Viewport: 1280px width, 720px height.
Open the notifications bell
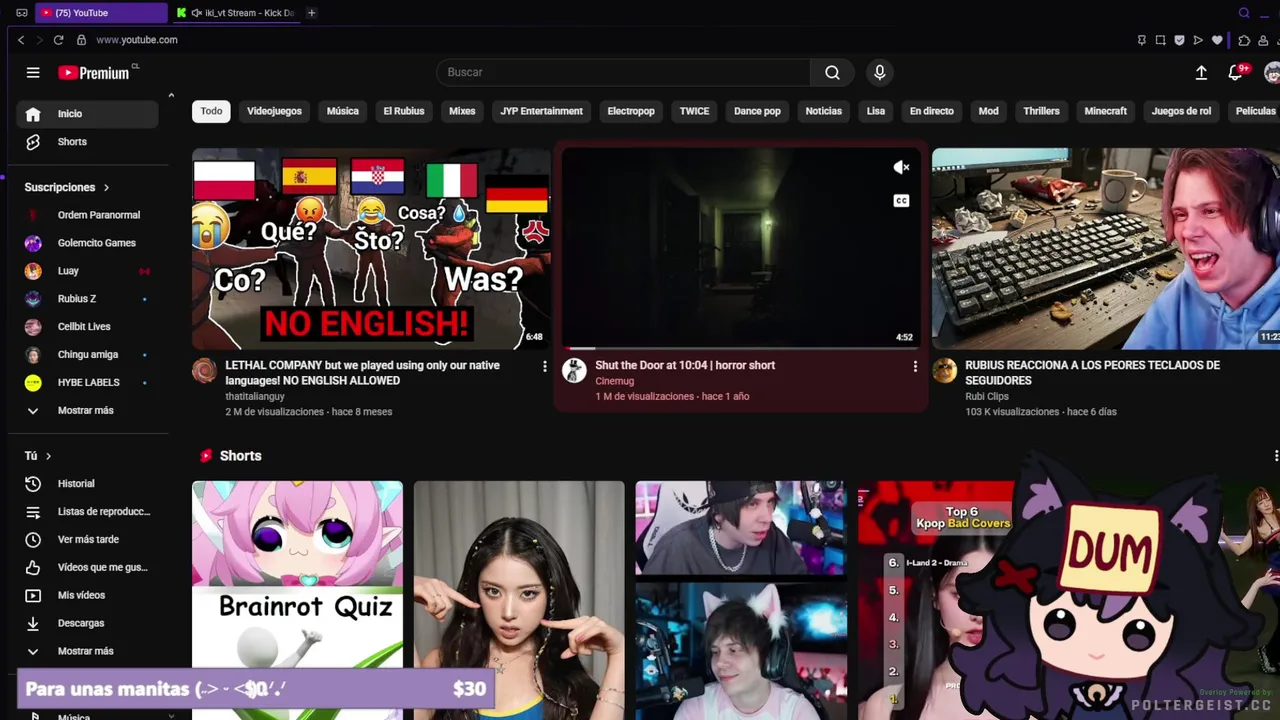click(x=1236, y=72)
